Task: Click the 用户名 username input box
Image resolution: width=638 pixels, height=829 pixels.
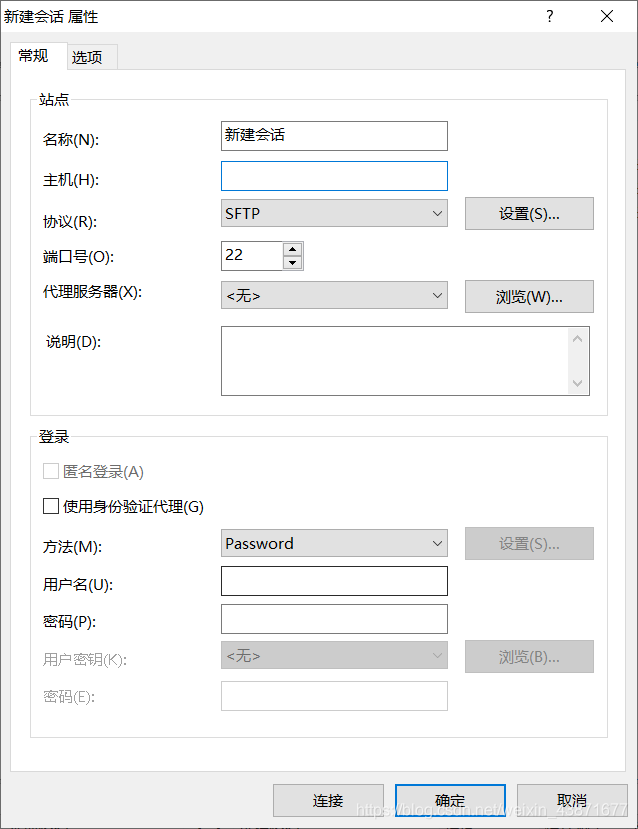Action: [334, 581]
